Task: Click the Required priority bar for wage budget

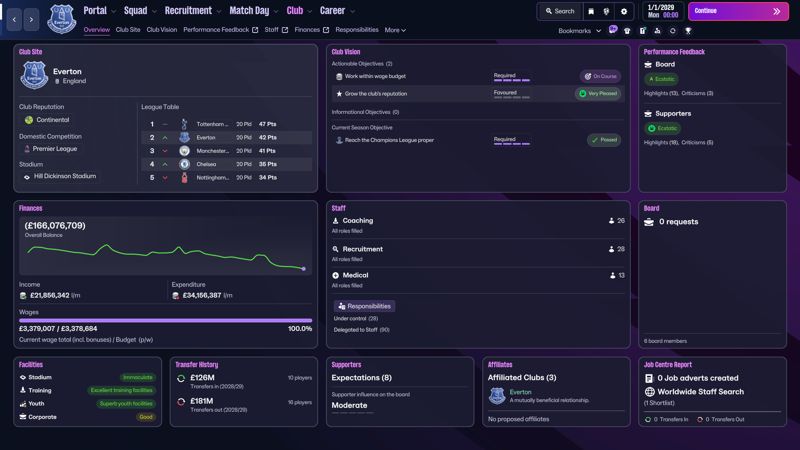Action: click(512, 80)
